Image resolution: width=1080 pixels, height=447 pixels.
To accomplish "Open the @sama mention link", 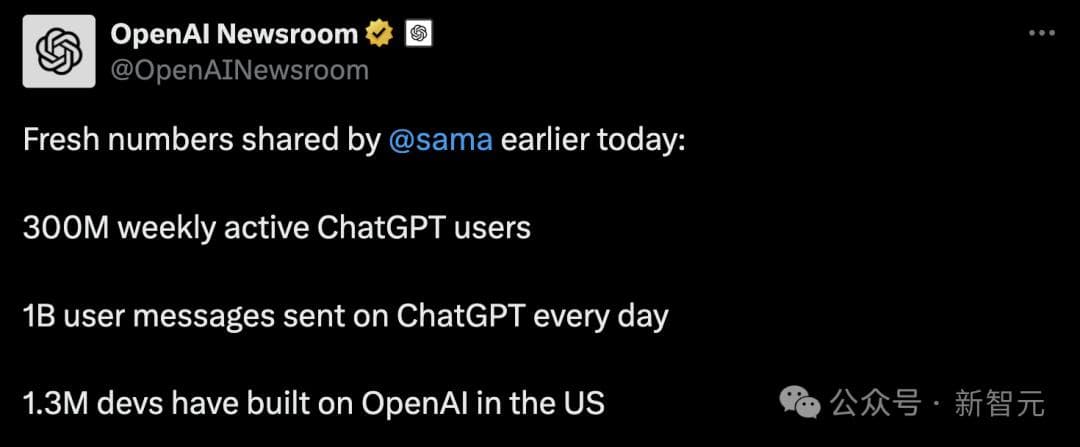I will coord(440,139).
